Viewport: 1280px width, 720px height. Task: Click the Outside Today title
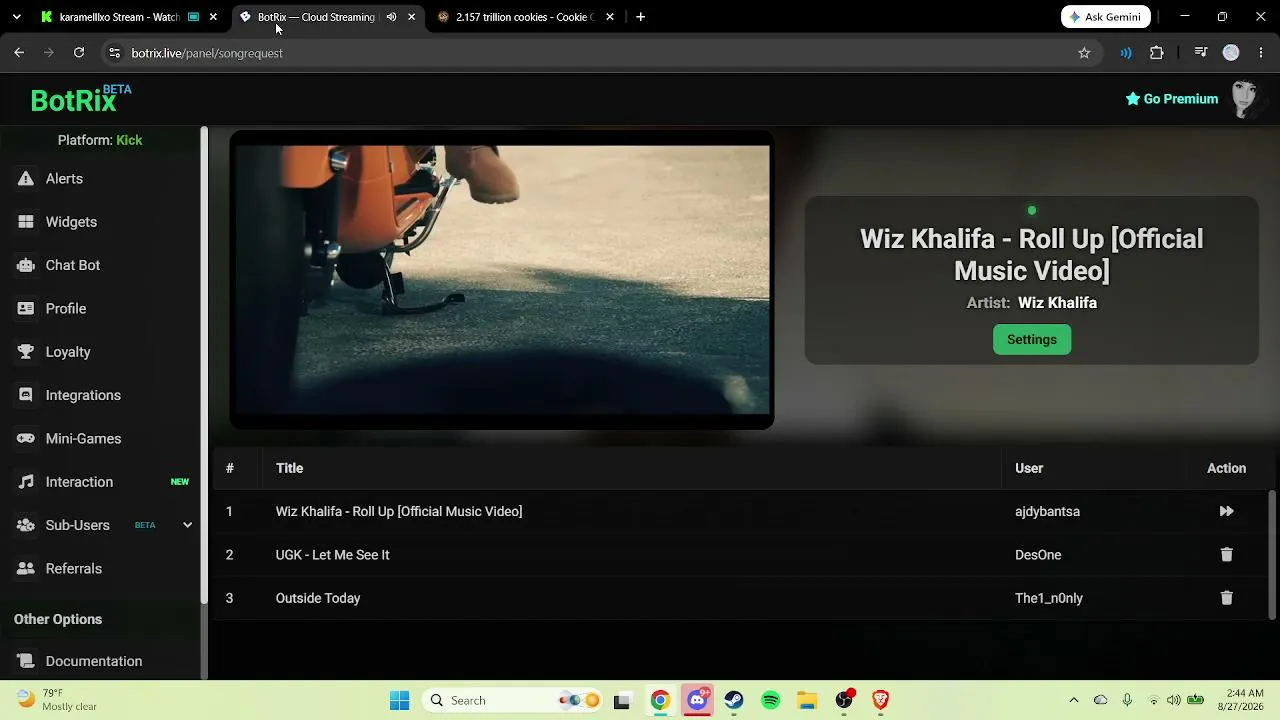(x=318, y=598)
